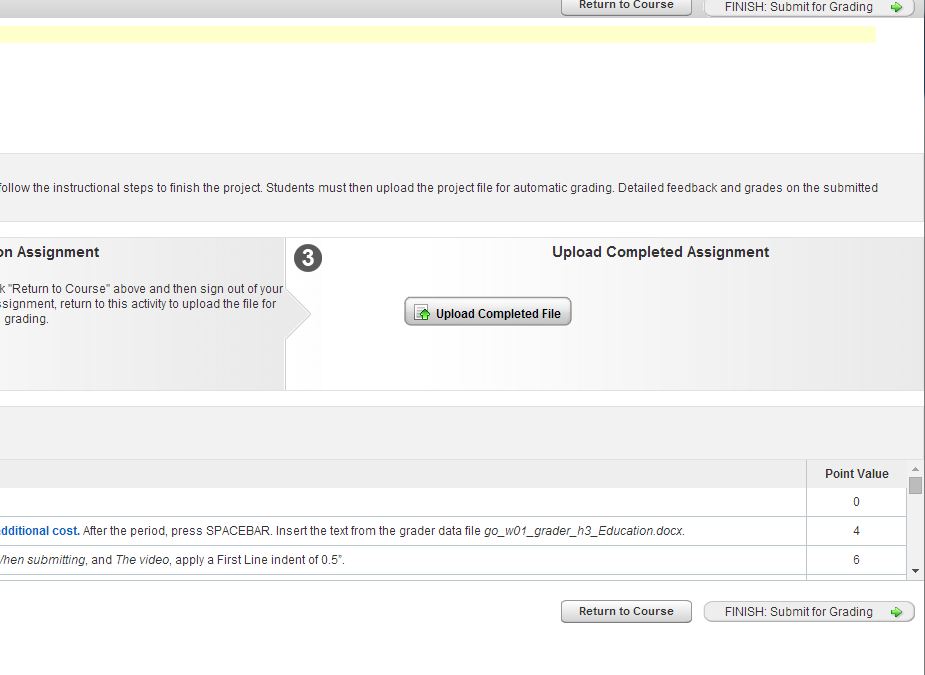This screenshot has width=925, height=675.
Task: Select the point value cell showing 0
Action: [856, 502]
